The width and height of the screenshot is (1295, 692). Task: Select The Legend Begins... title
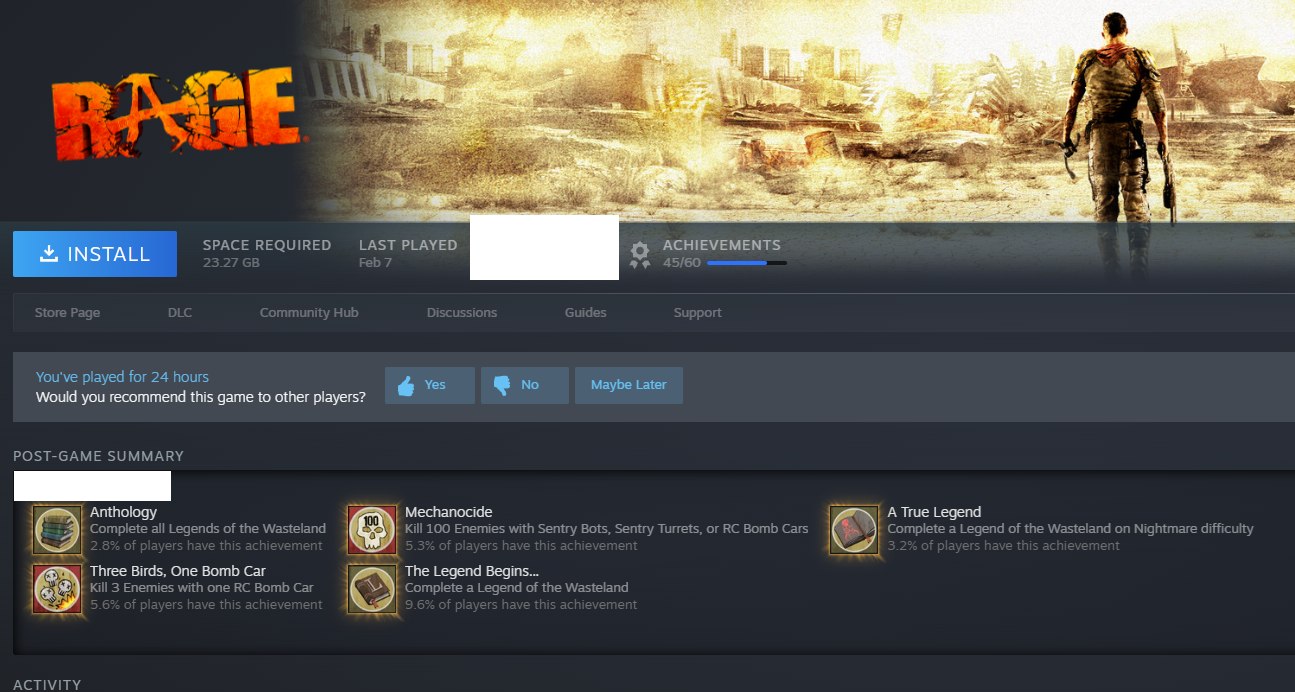pos(472,571)
